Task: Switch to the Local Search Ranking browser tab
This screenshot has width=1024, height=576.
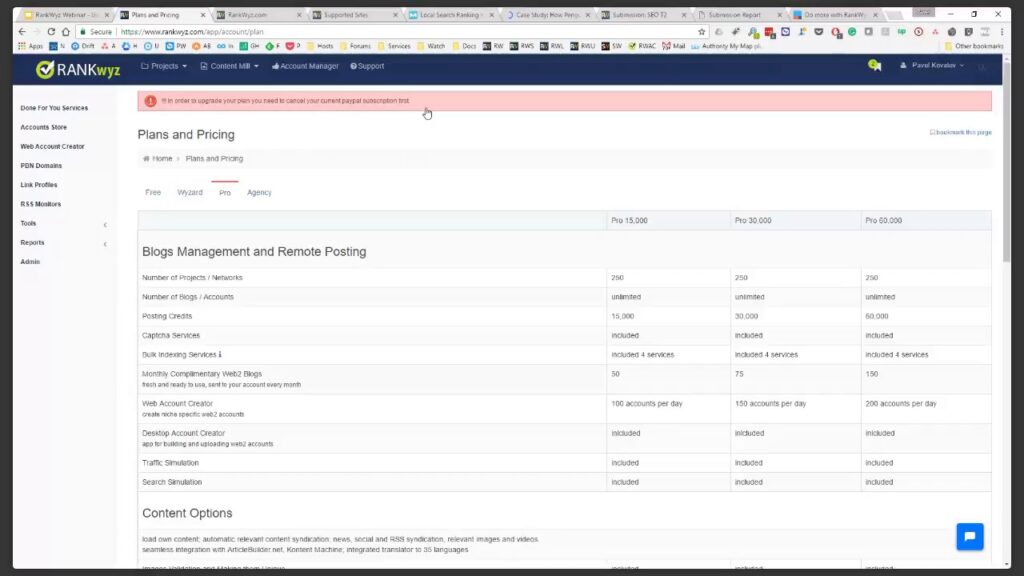Action: (x=451, y=14)
